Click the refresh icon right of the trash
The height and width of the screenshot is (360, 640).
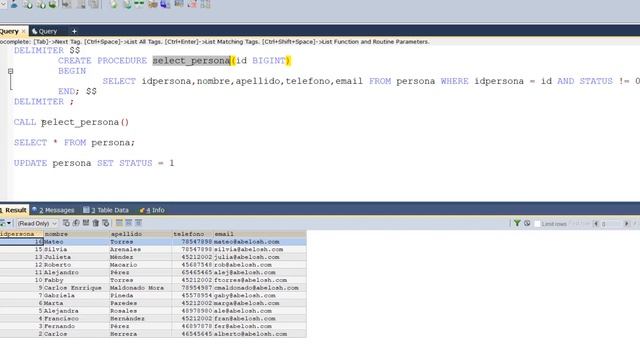(106, 223)
